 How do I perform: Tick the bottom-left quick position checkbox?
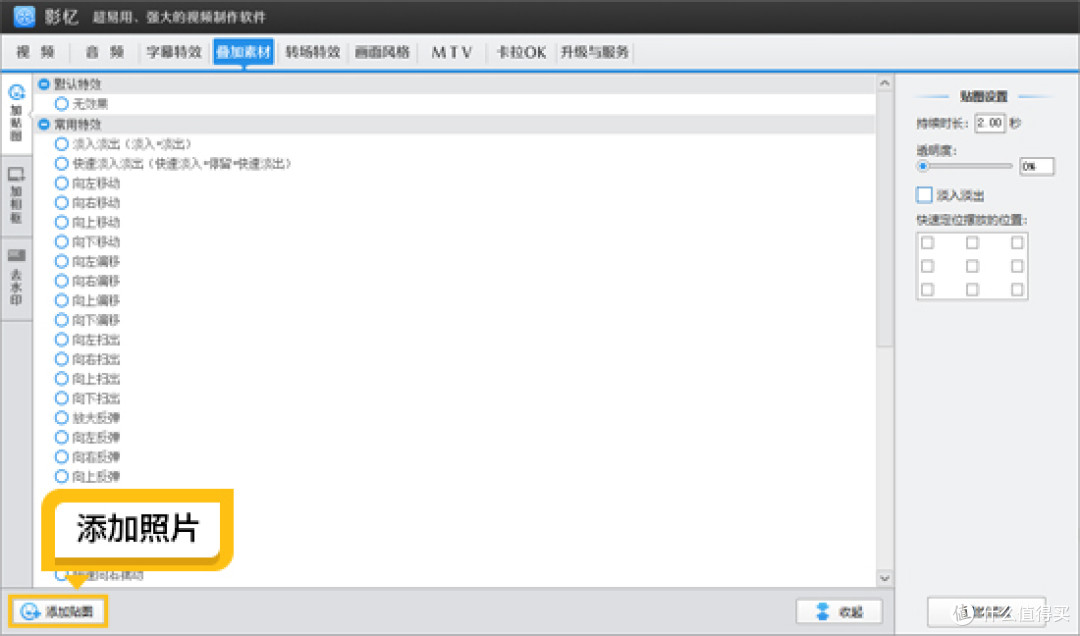point(928,289)
